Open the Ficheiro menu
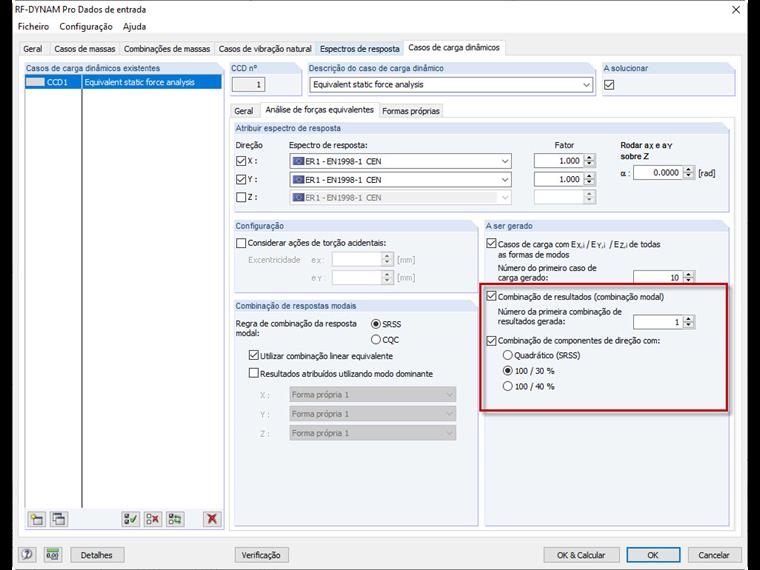The height and width of the screenshot is (570, 760). [33, 27]
